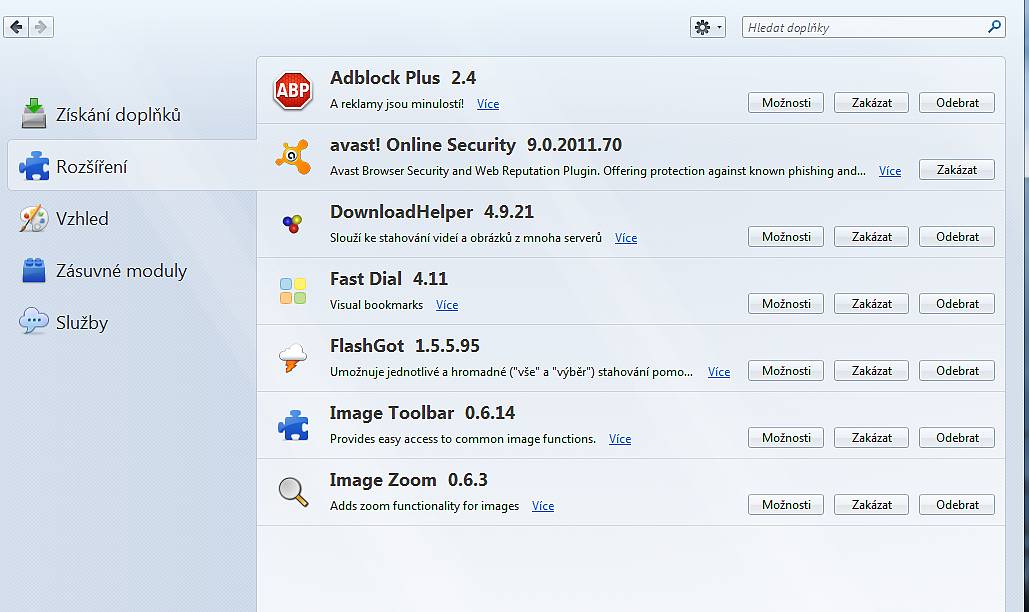This screenshot has width=1029, height=612.
Task: Go forward with the right arrow button
Action: tap(41, 27)
